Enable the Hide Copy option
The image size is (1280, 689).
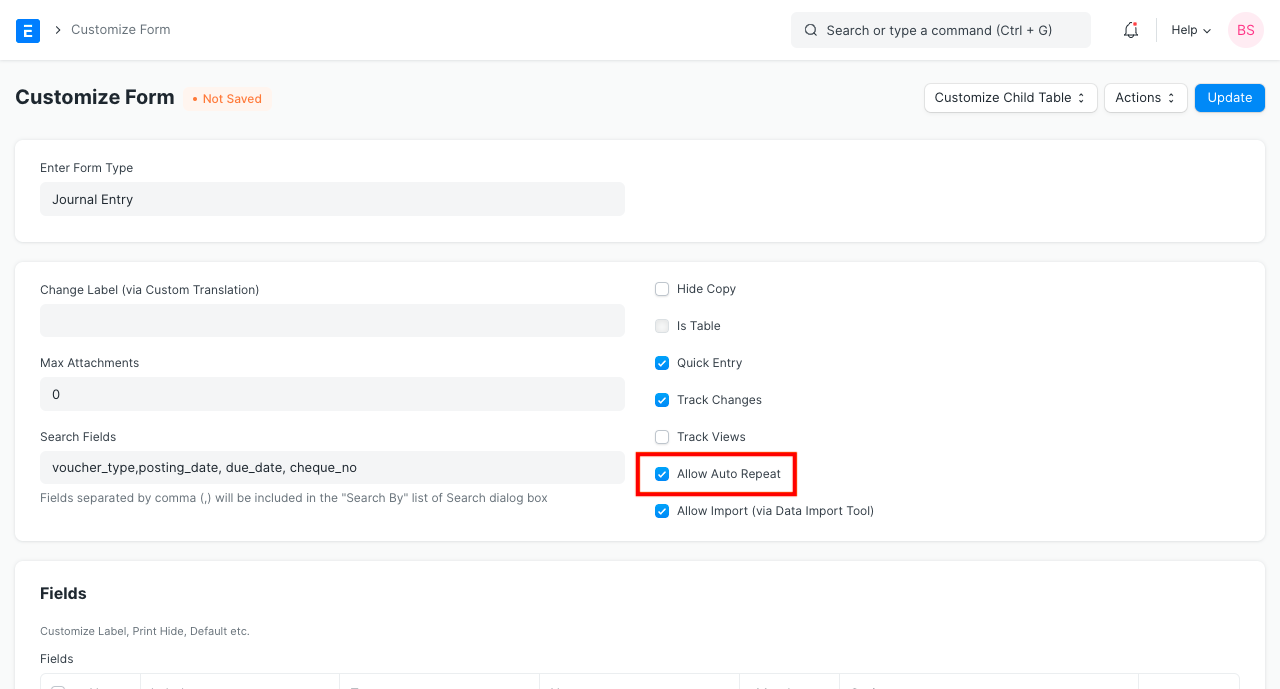pos(662,288)
